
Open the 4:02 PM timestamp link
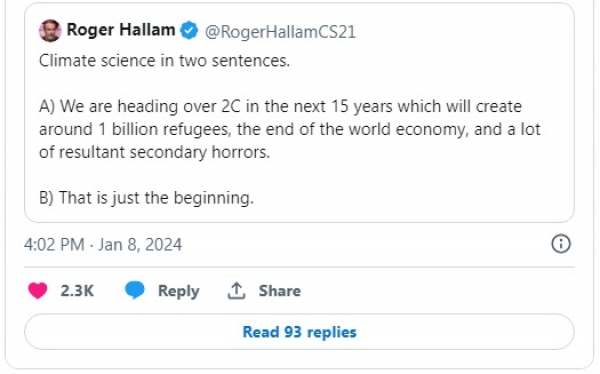click(54, 245)
